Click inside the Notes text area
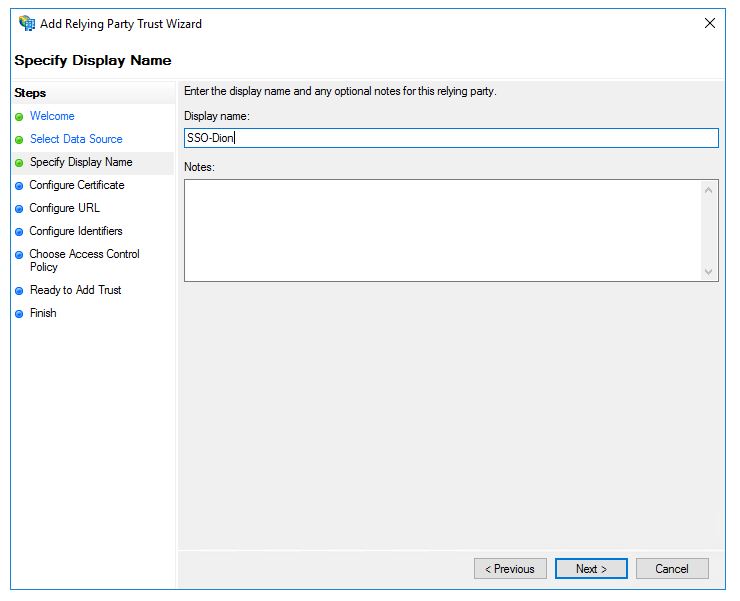Viewport: 740px width, 601px height. [x=443, y=230]
